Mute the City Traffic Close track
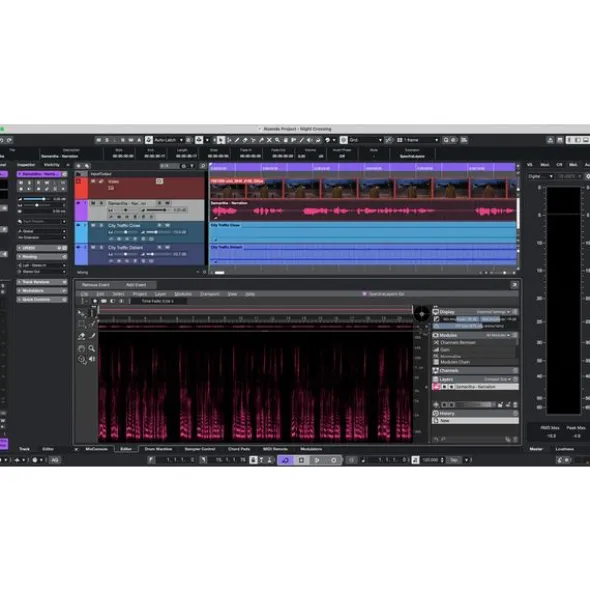 [93, 225]
